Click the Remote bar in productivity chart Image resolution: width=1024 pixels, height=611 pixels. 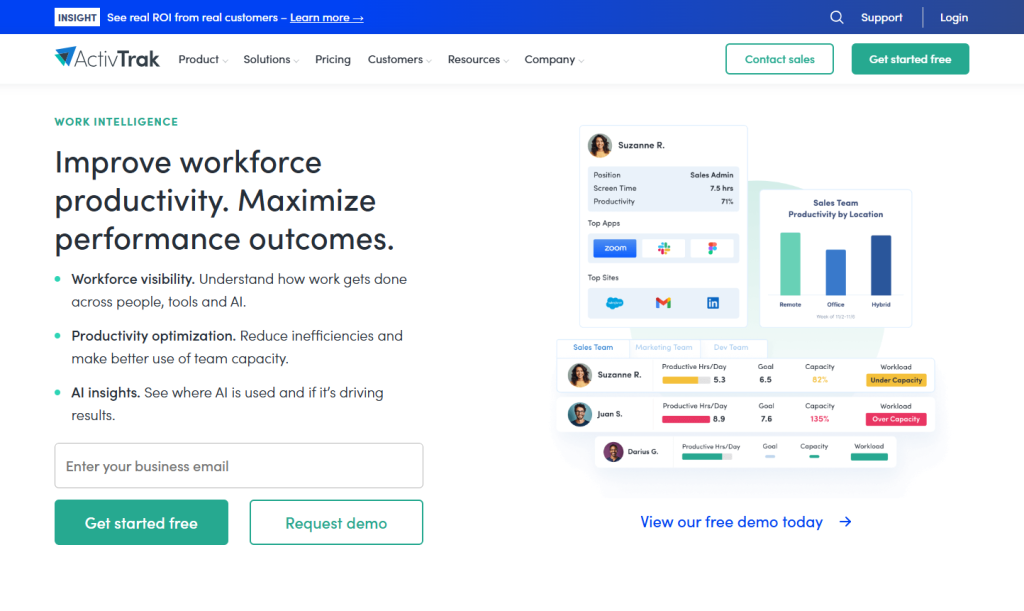(790, 264)
